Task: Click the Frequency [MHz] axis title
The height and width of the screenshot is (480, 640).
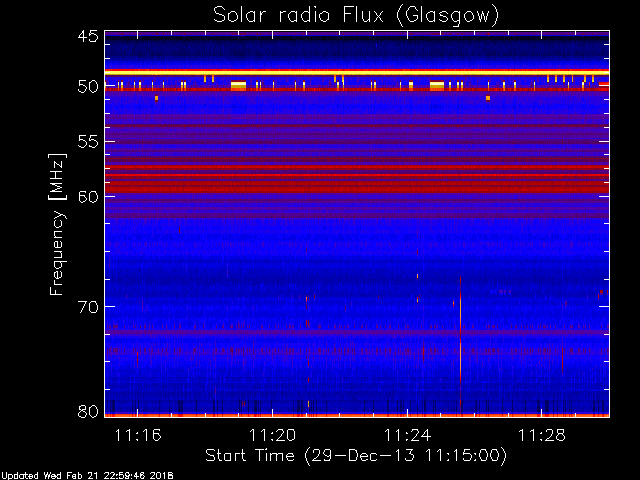Action: [57, 224]
